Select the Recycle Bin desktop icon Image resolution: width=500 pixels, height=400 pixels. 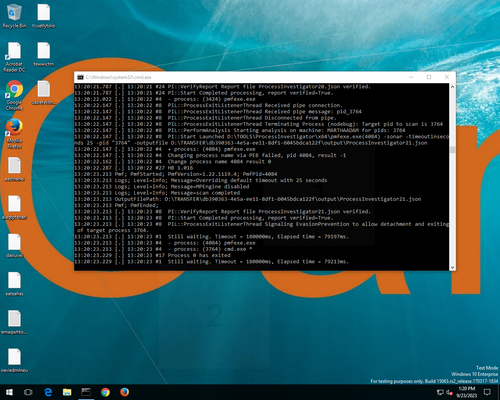point(14,16)
